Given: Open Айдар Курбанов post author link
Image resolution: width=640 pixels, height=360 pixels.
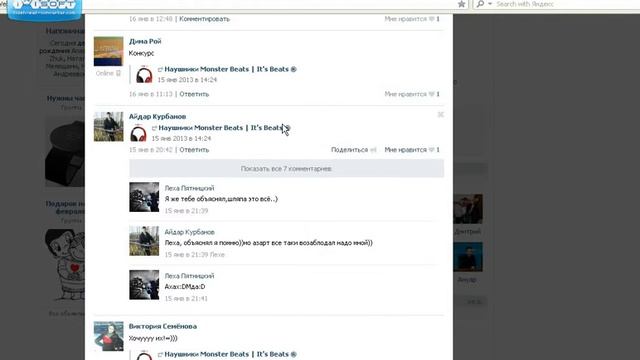Looking at the screenshot, I should click(x=157, y=116).
